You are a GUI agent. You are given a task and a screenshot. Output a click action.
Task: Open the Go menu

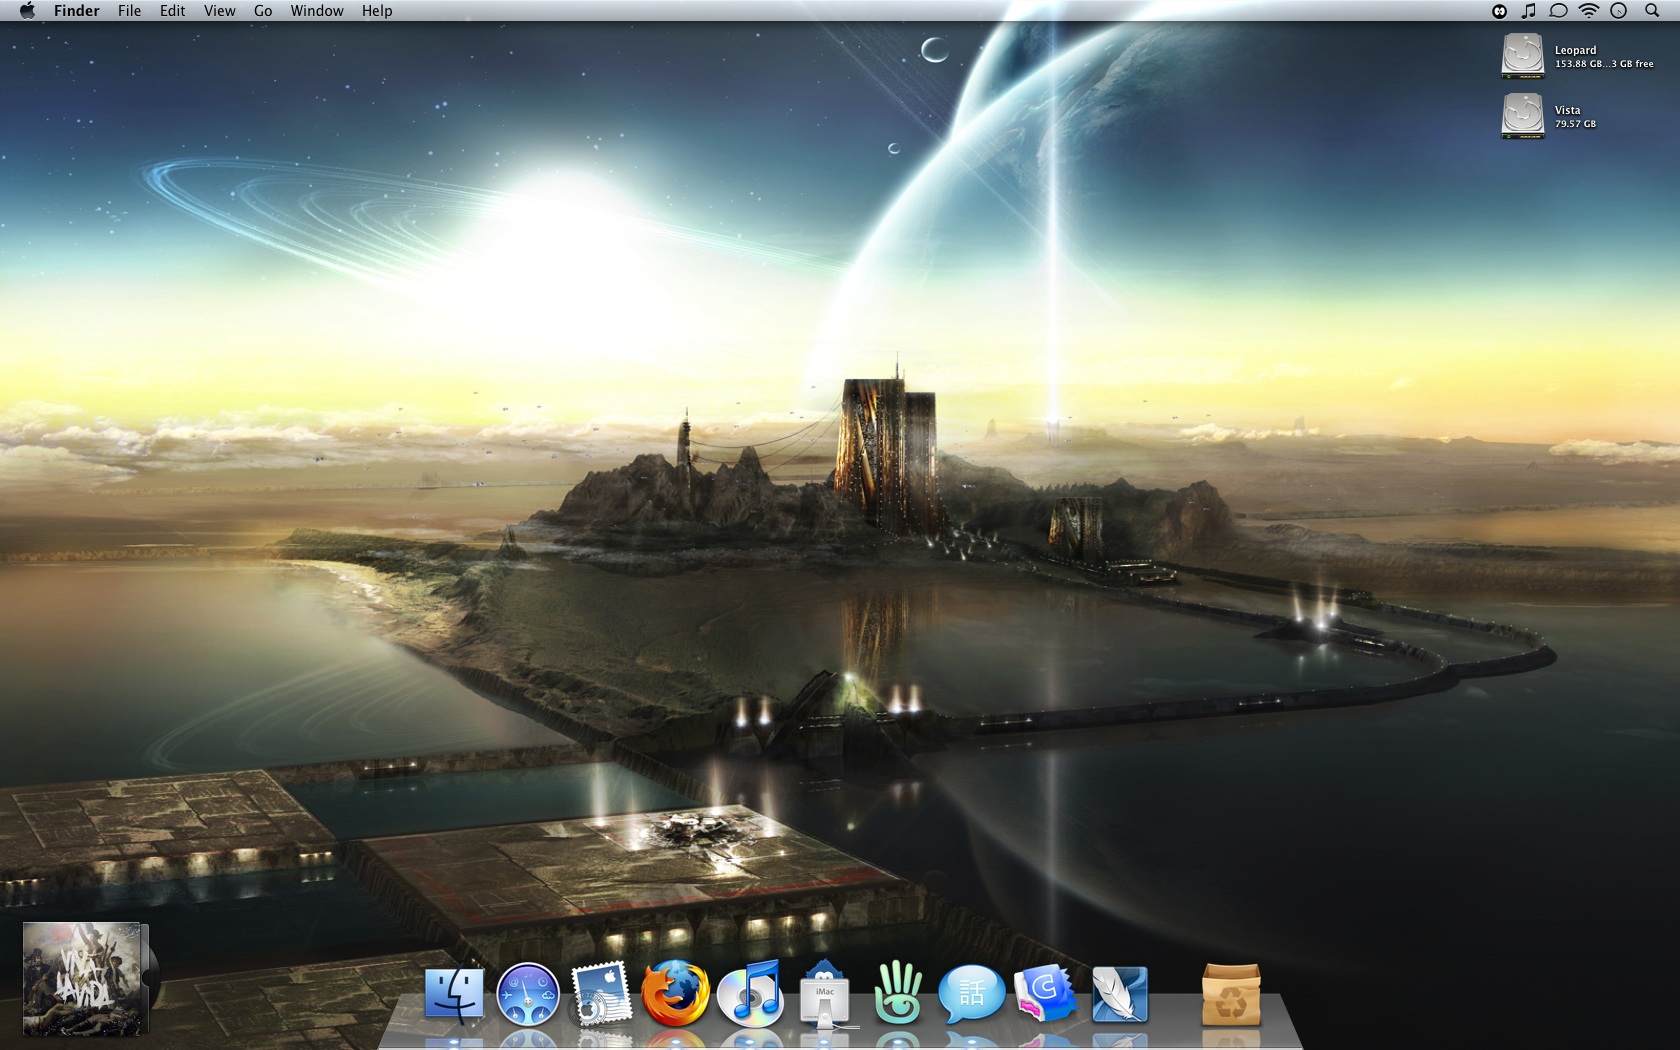pos(263,11)
